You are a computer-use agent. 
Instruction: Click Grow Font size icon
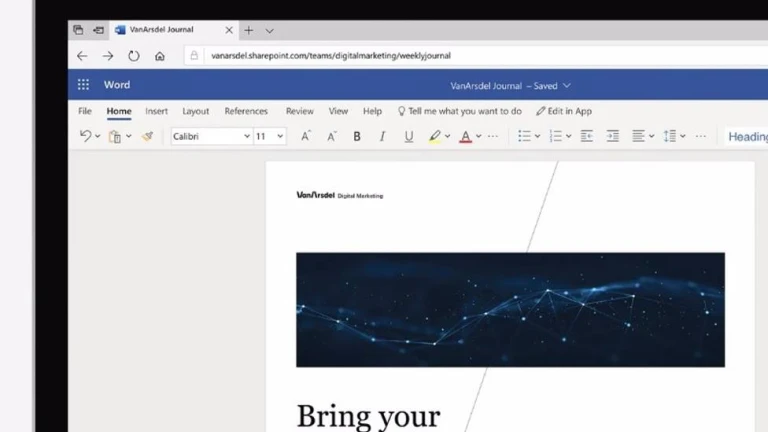306,136
